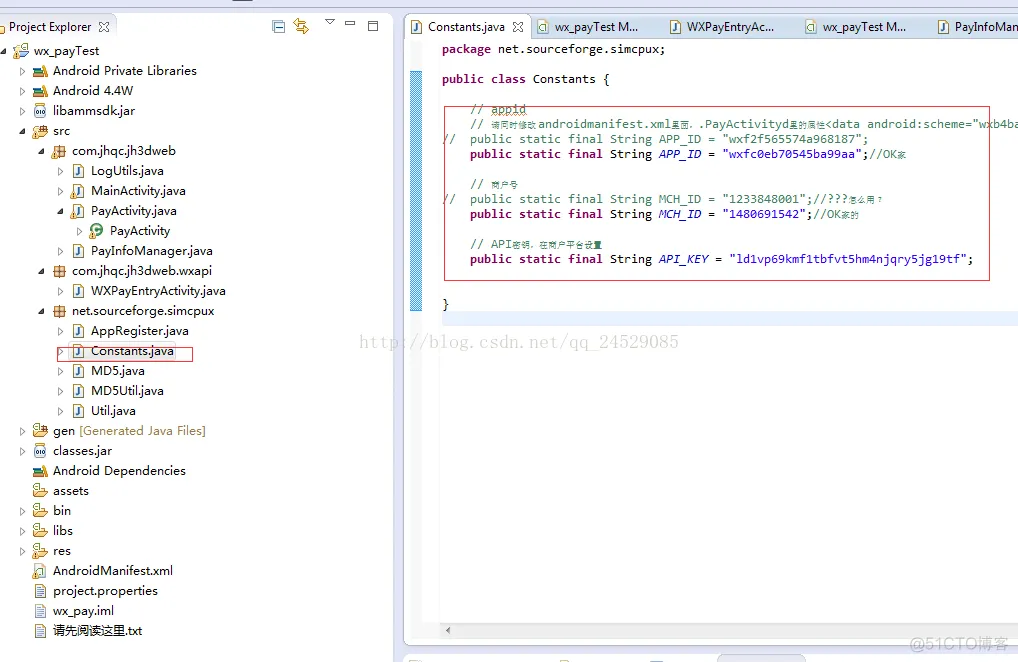
Task: Click the bin folder icon
Action: pyautogui.click(x=40, y=511)
